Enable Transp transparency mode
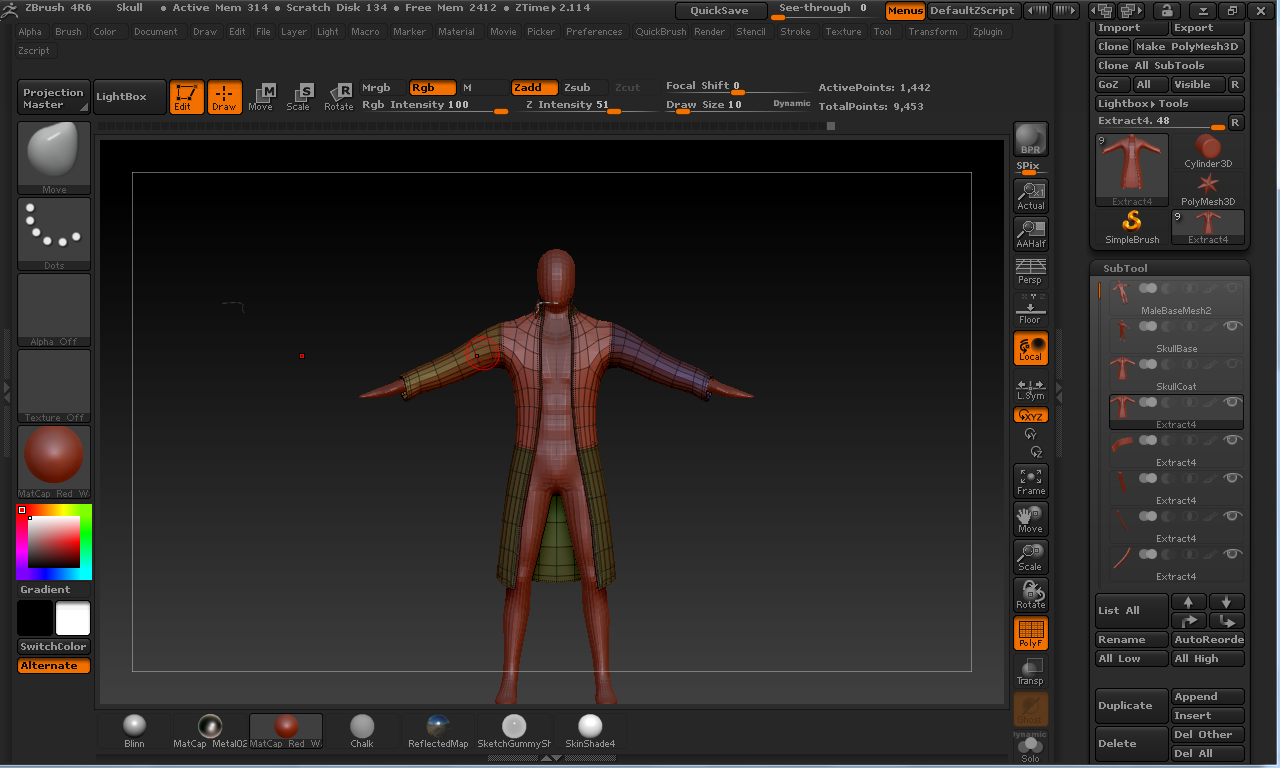The image size is (1280, 768). tap(1030, 671)
